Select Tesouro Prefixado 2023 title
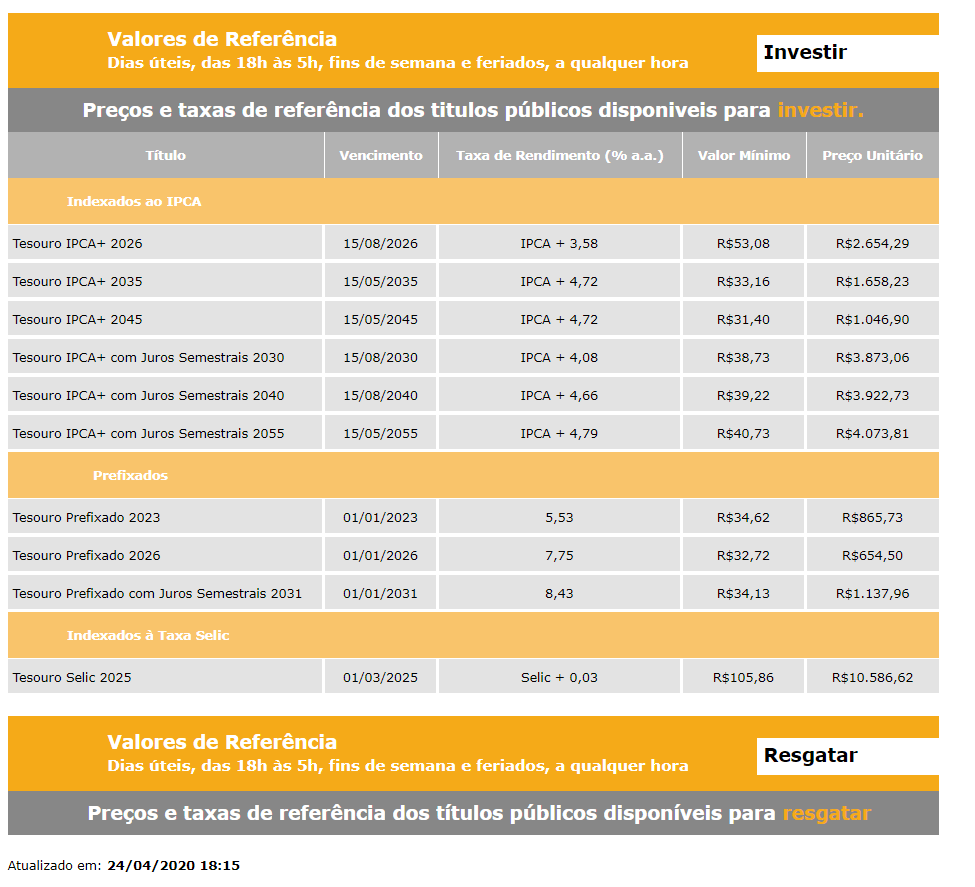The height and width of the screenshot is (887, 975). 86,518
